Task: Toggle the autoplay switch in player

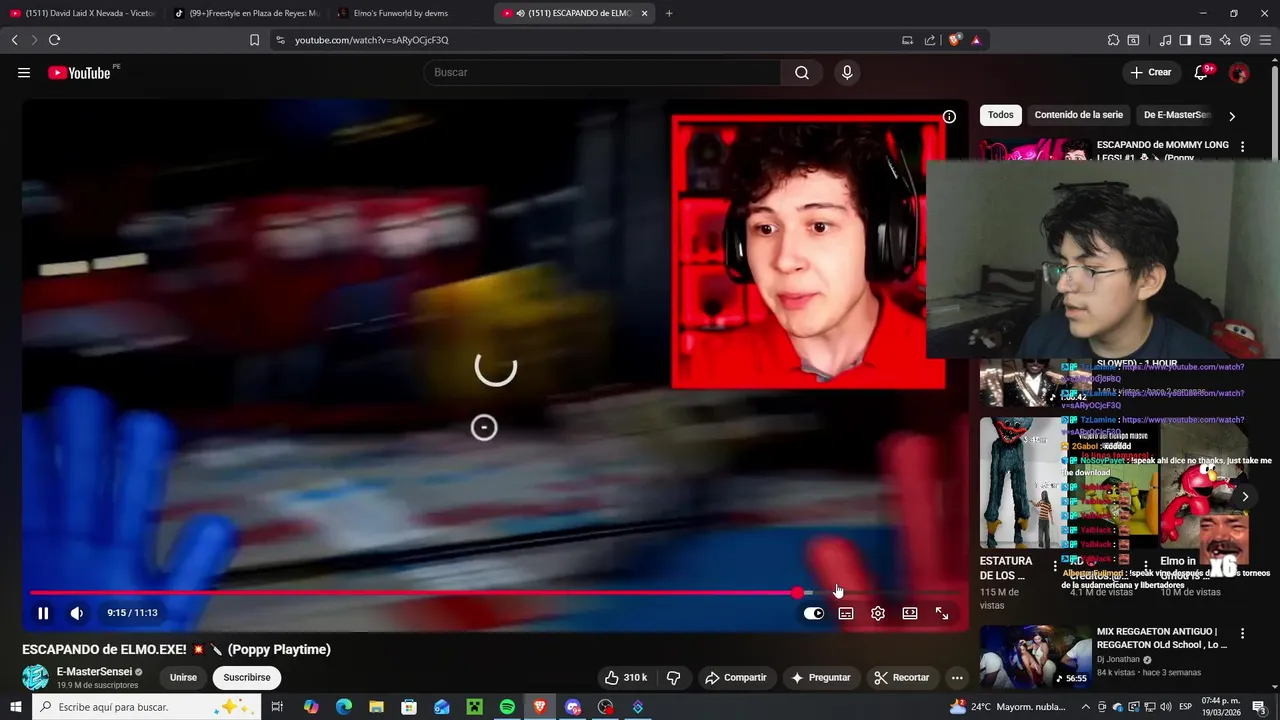Action: tap(814, 613)
